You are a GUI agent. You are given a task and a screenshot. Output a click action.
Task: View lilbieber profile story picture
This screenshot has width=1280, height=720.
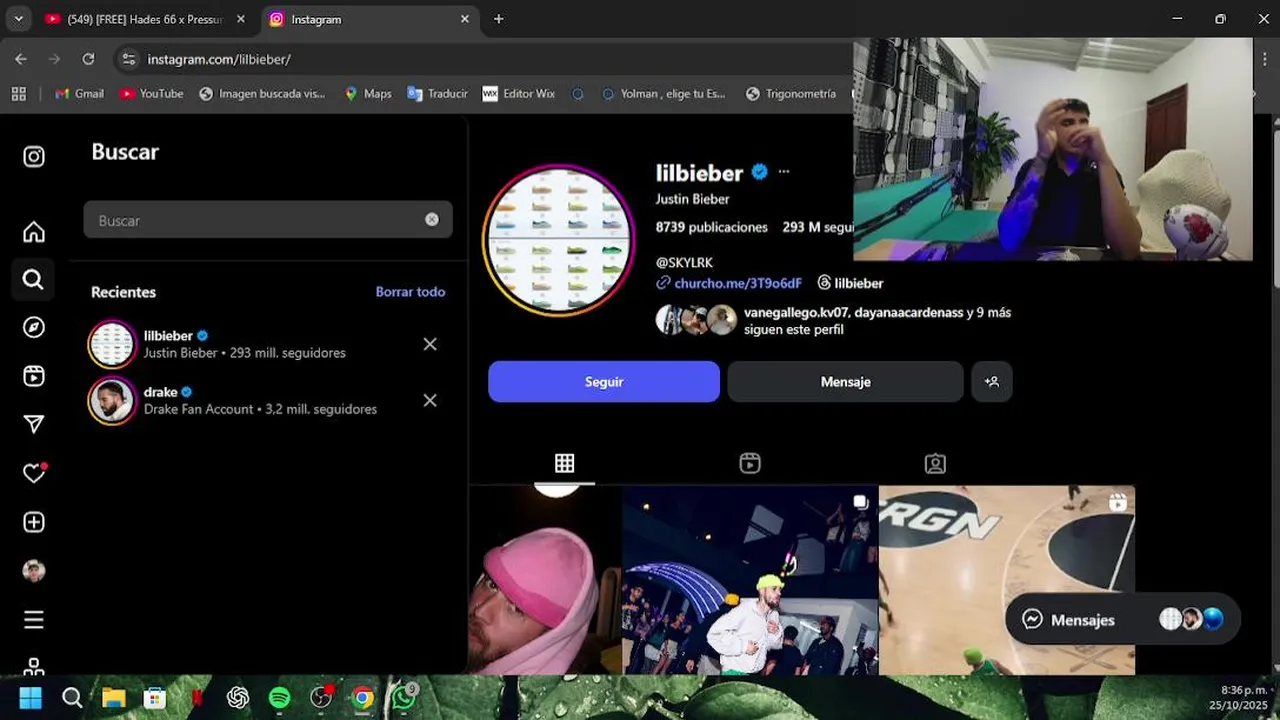[558, 241]
